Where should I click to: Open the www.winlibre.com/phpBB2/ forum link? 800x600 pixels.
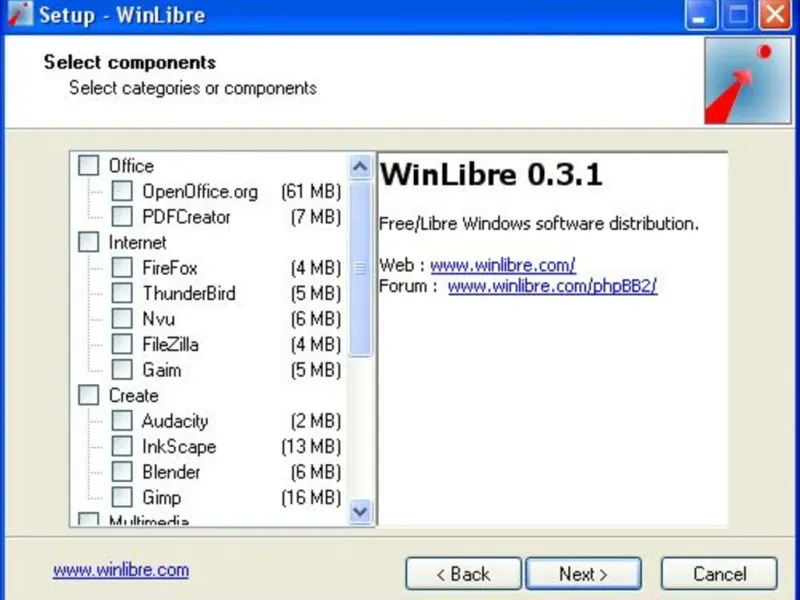coord(552,286)
